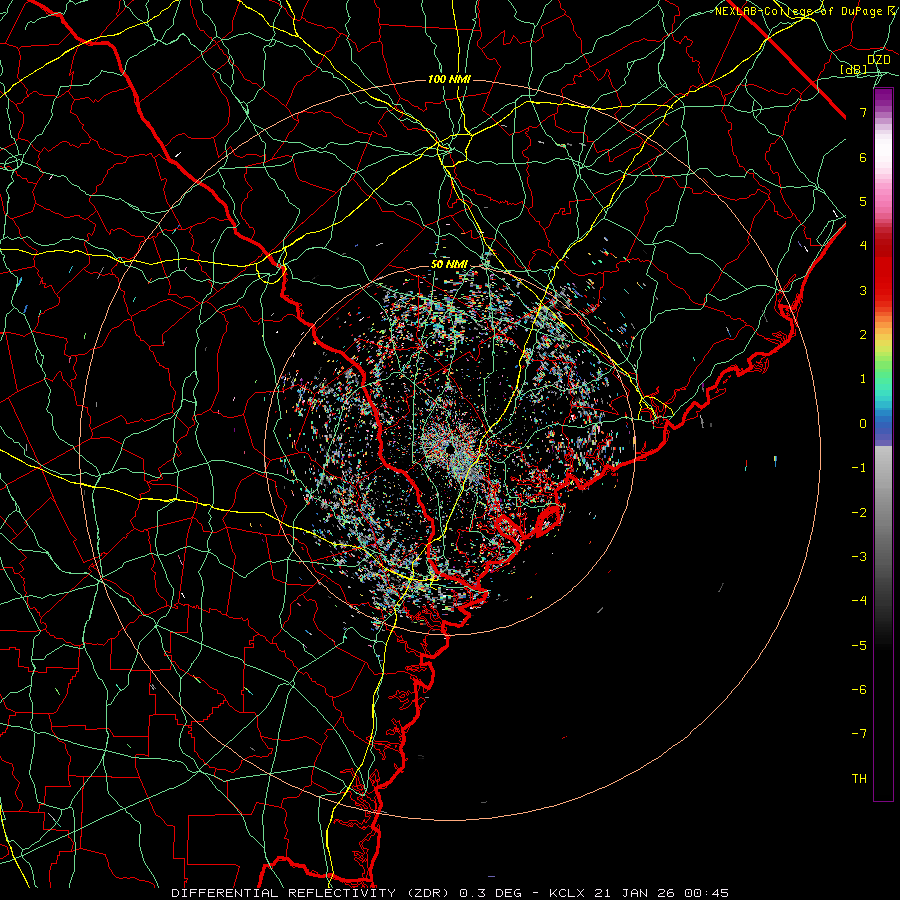Viewport: 900px width, 900px height.
Task: Click the purple top of the ZDR color bar
Action: [883, 98]
